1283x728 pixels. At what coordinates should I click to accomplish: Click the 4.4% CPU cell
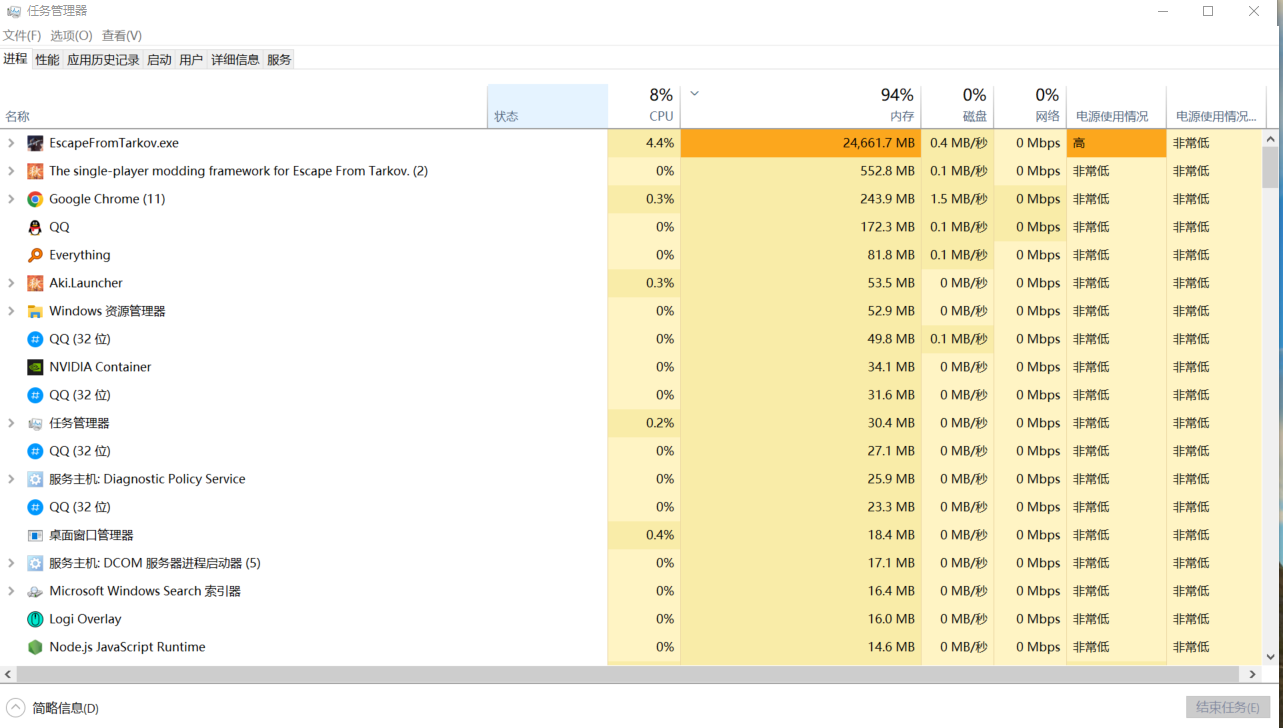[x=644, y=143]
